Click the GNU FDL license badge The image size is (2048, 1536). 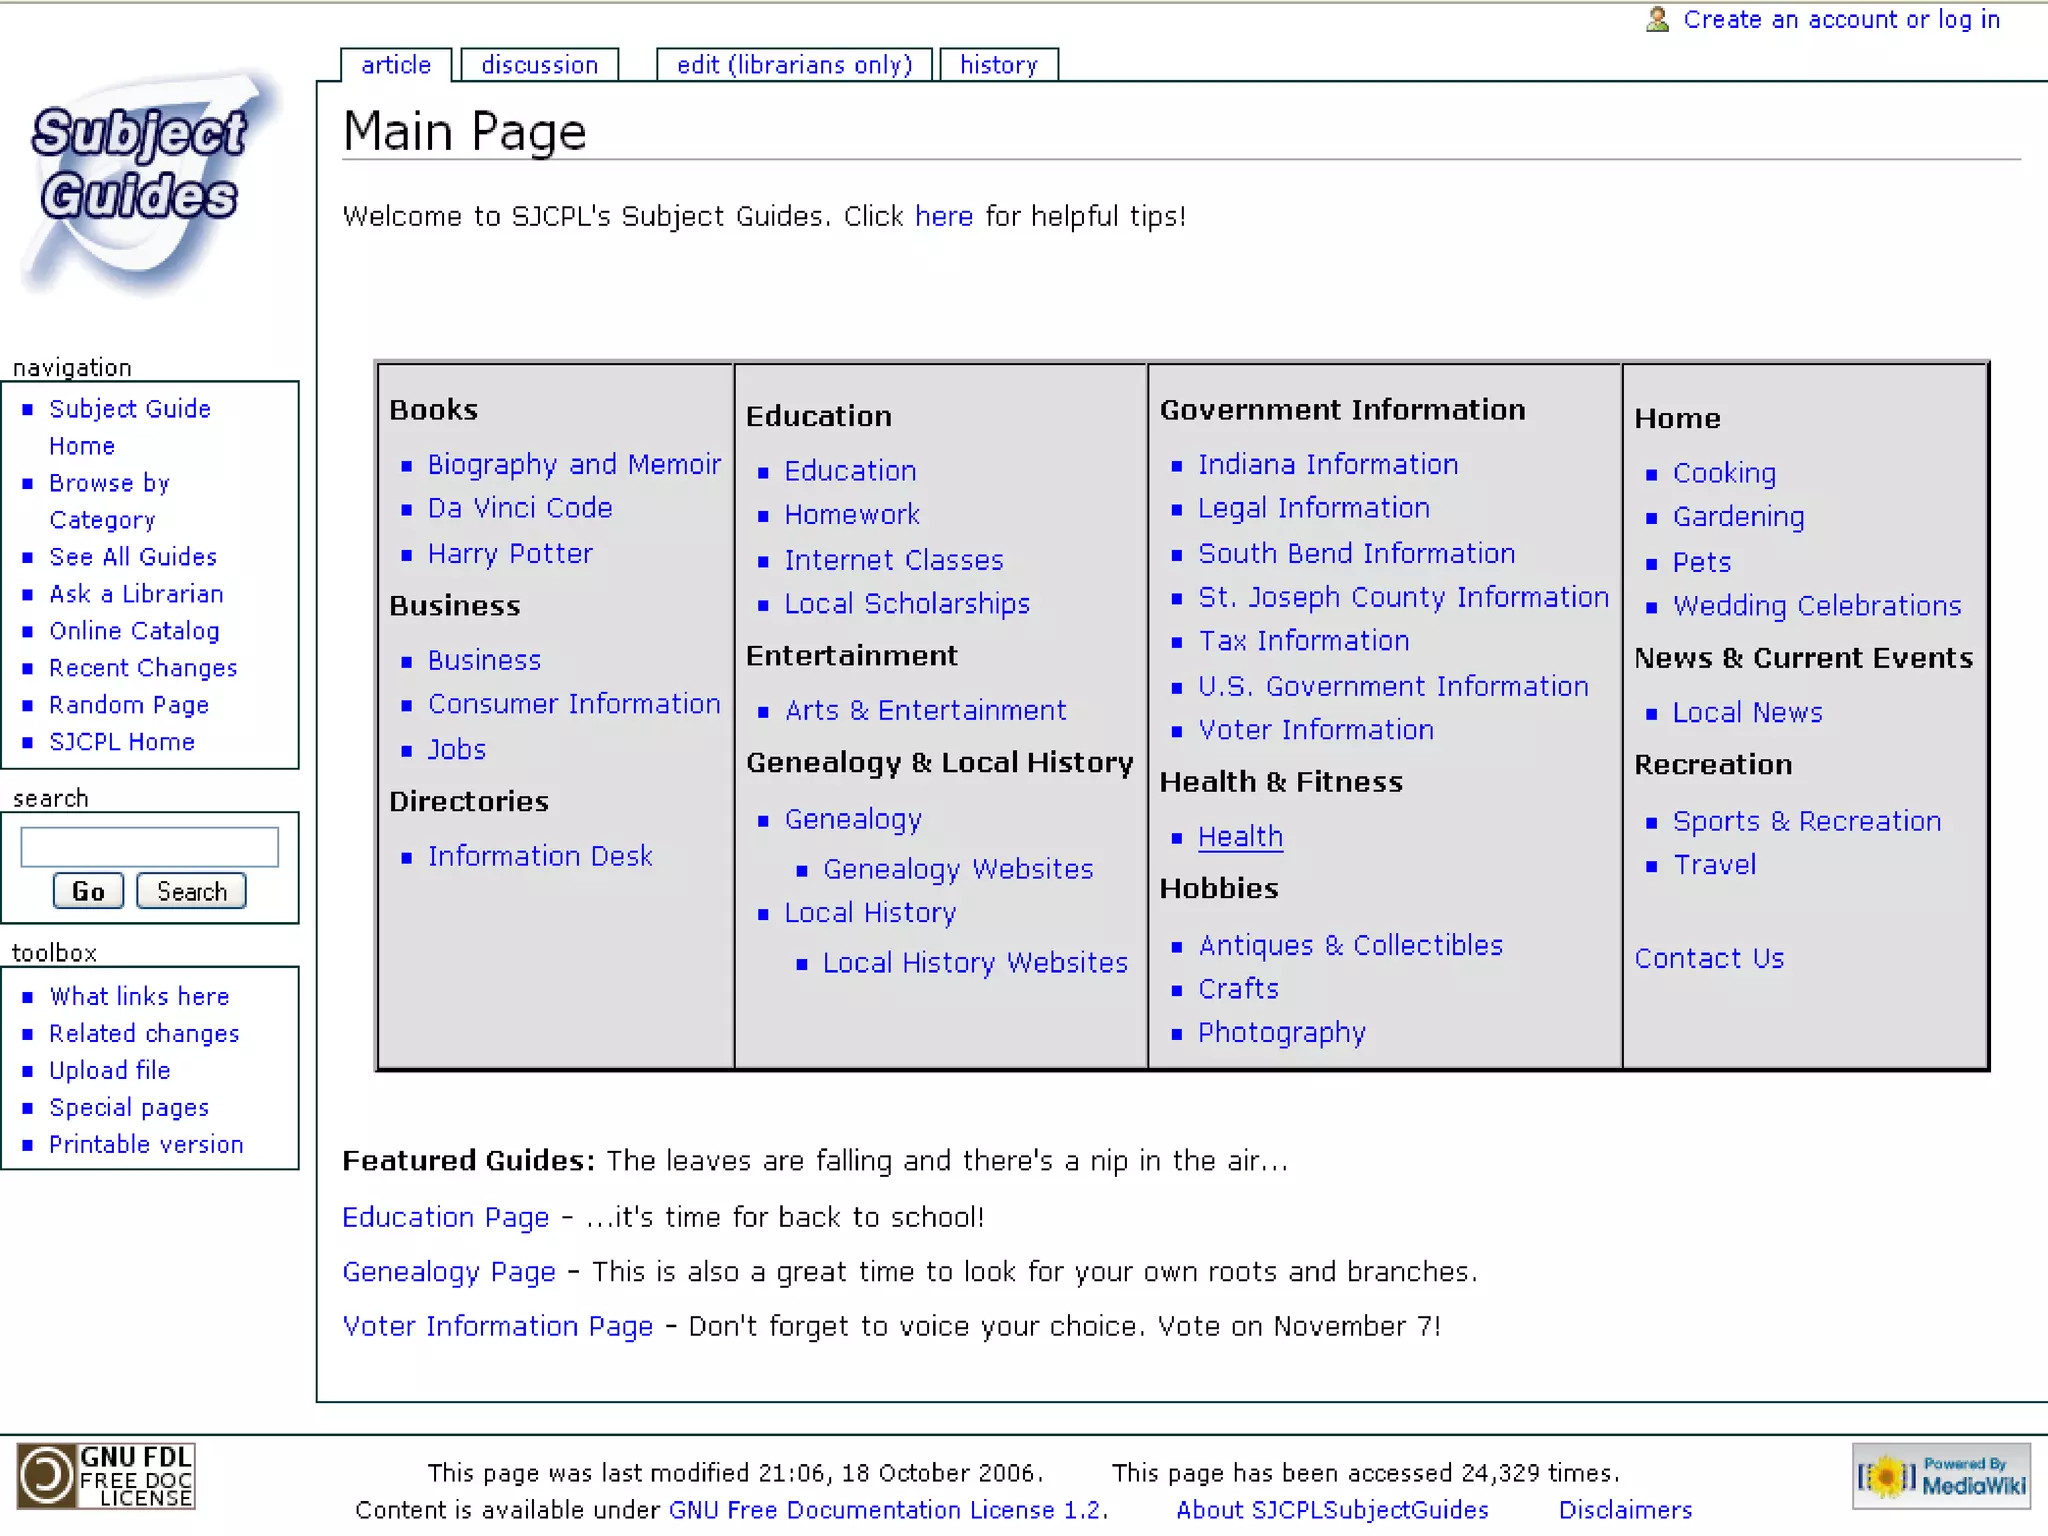[x=106, y=1475]
